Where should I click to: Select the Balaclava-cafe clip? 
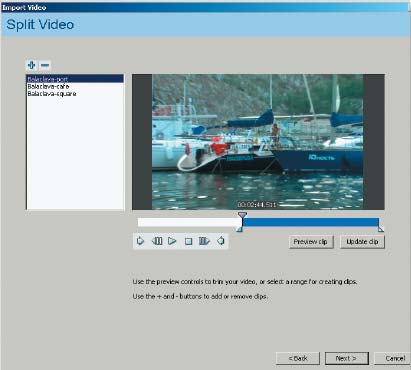tap(75, 86)
